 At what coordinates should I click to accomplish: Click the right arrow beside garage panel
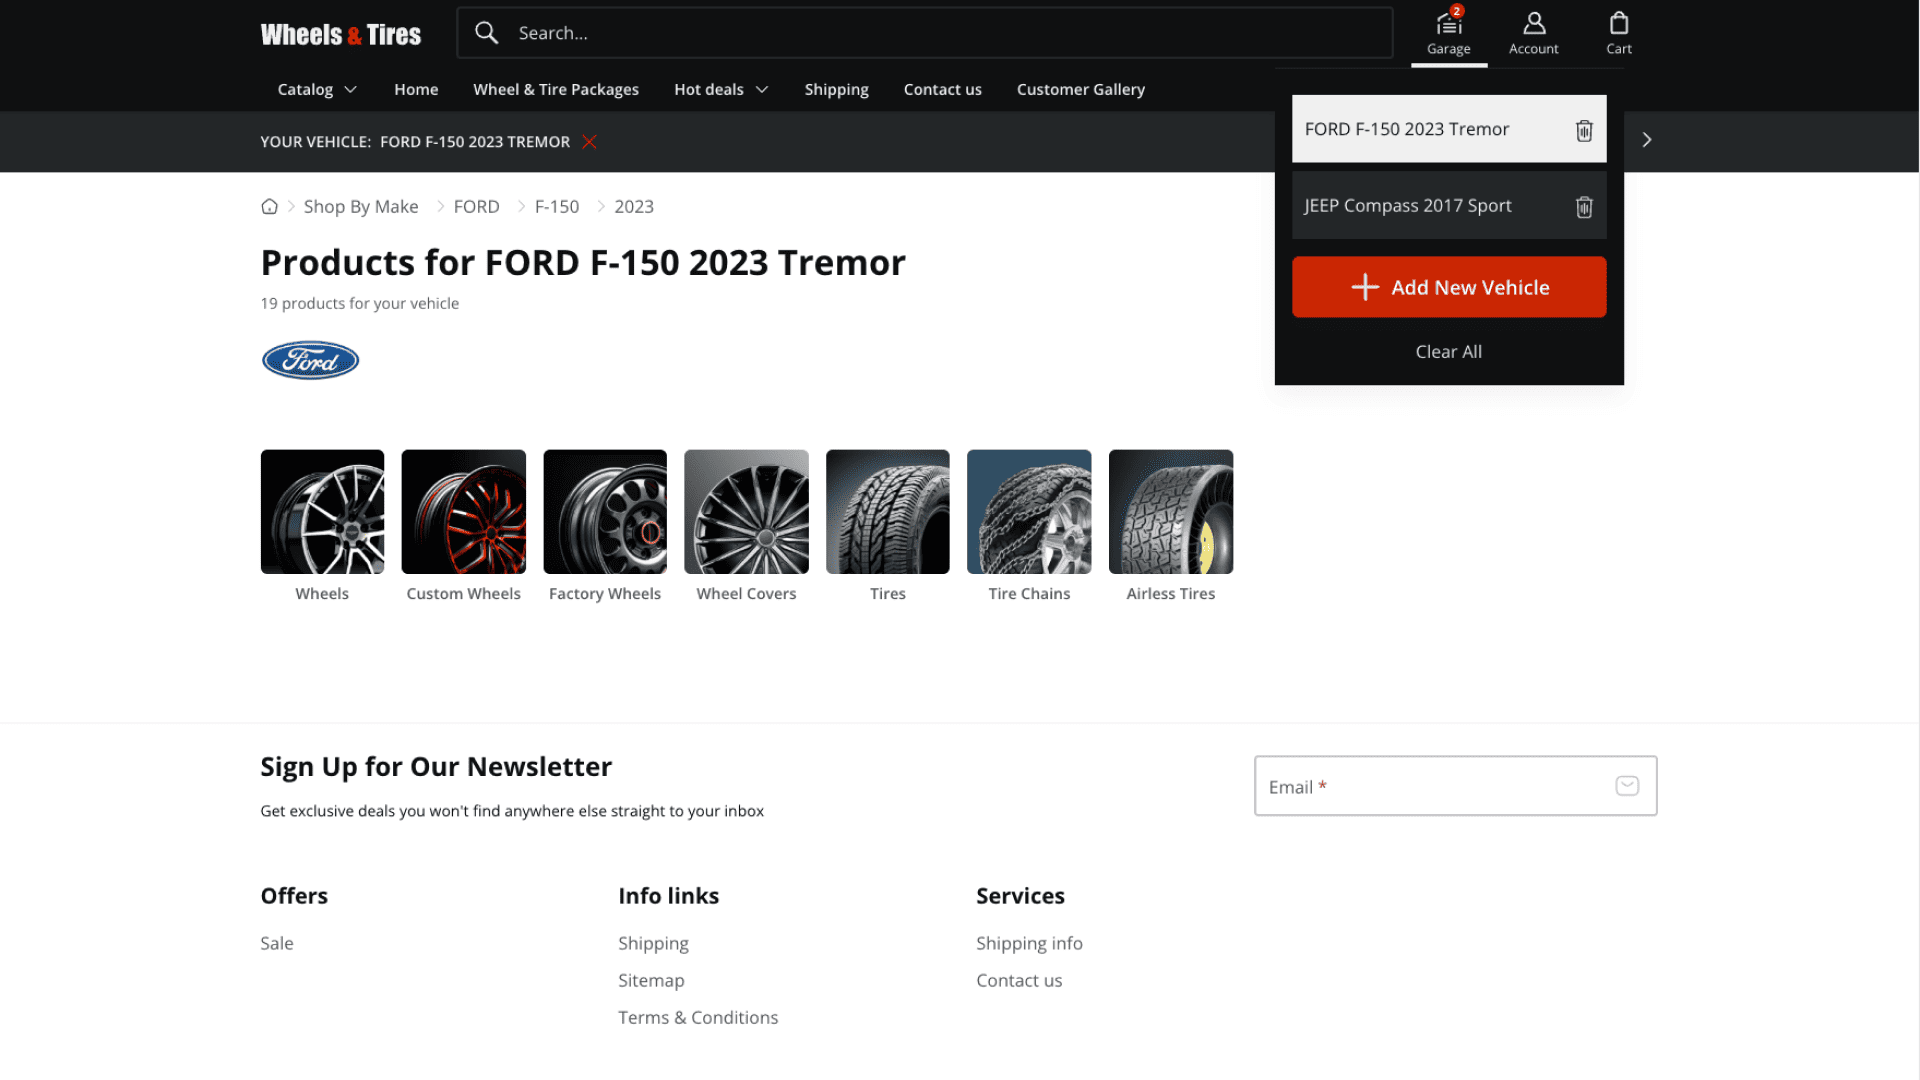pyautogui.click(x=1647, y=140)
